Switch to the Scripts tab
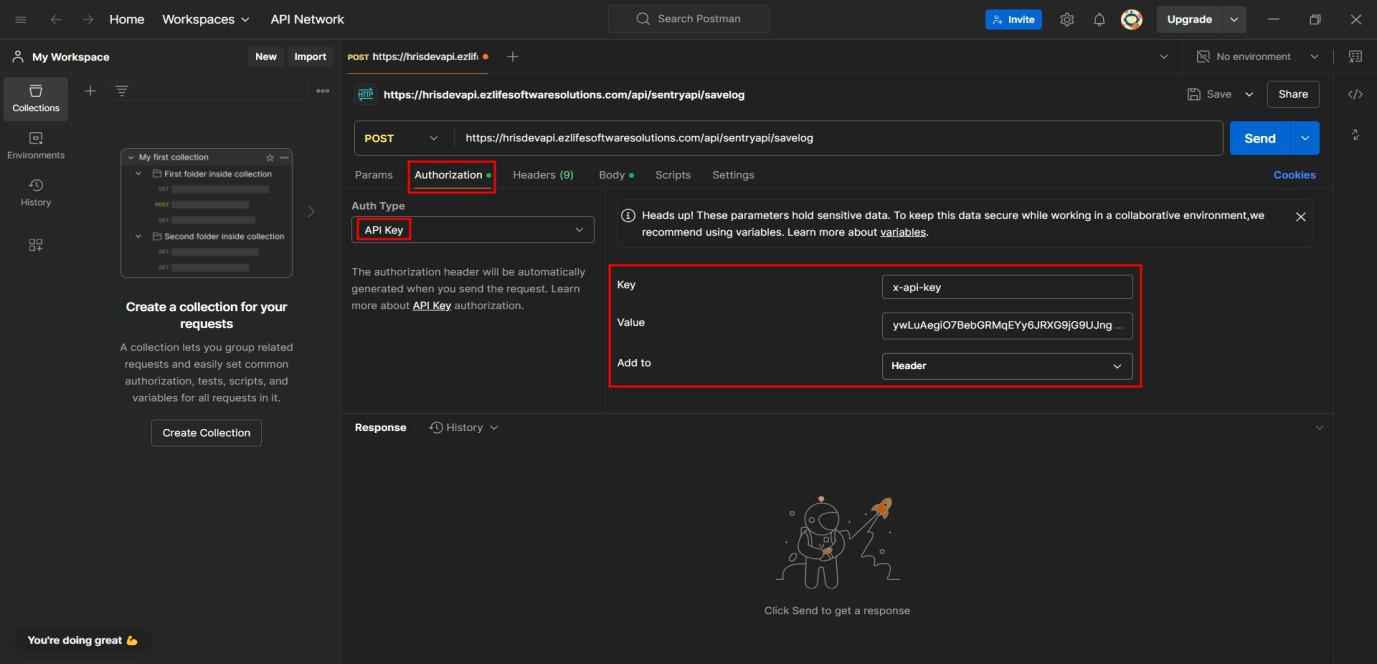This screenshot has width=1377, height=664. [673, 175]
